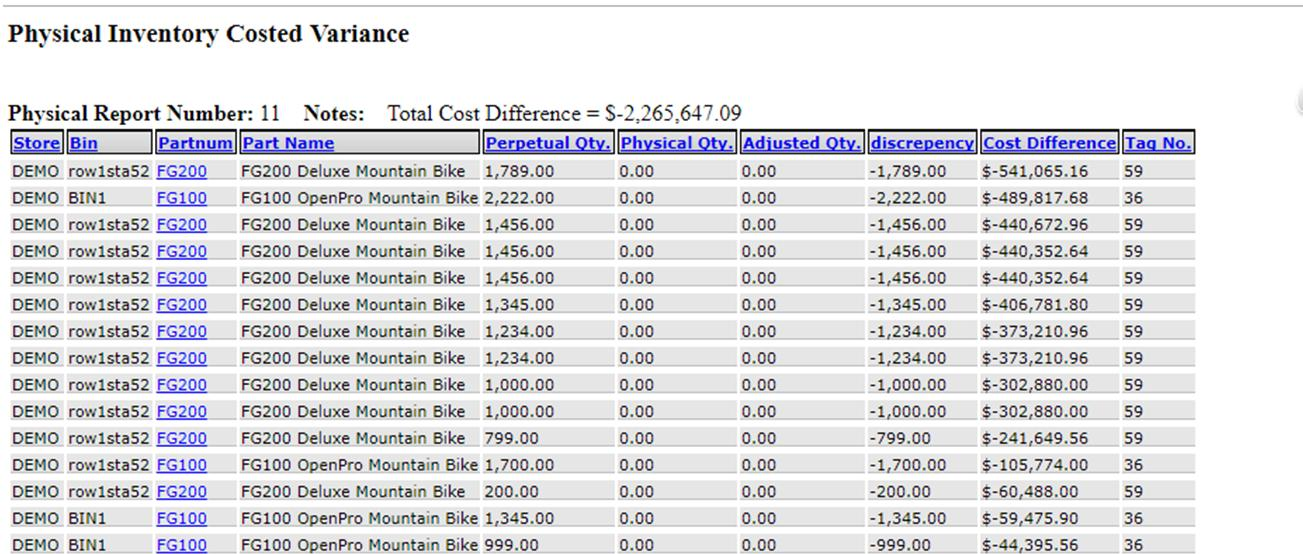Click the $-541,065.16 cost difference cell

[x=1035, y=171]
